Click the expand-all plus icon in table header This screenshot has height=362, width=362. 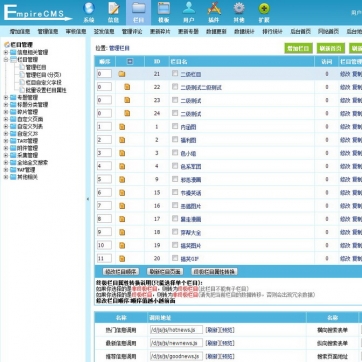pyautogui.click(x=130, y=61)
